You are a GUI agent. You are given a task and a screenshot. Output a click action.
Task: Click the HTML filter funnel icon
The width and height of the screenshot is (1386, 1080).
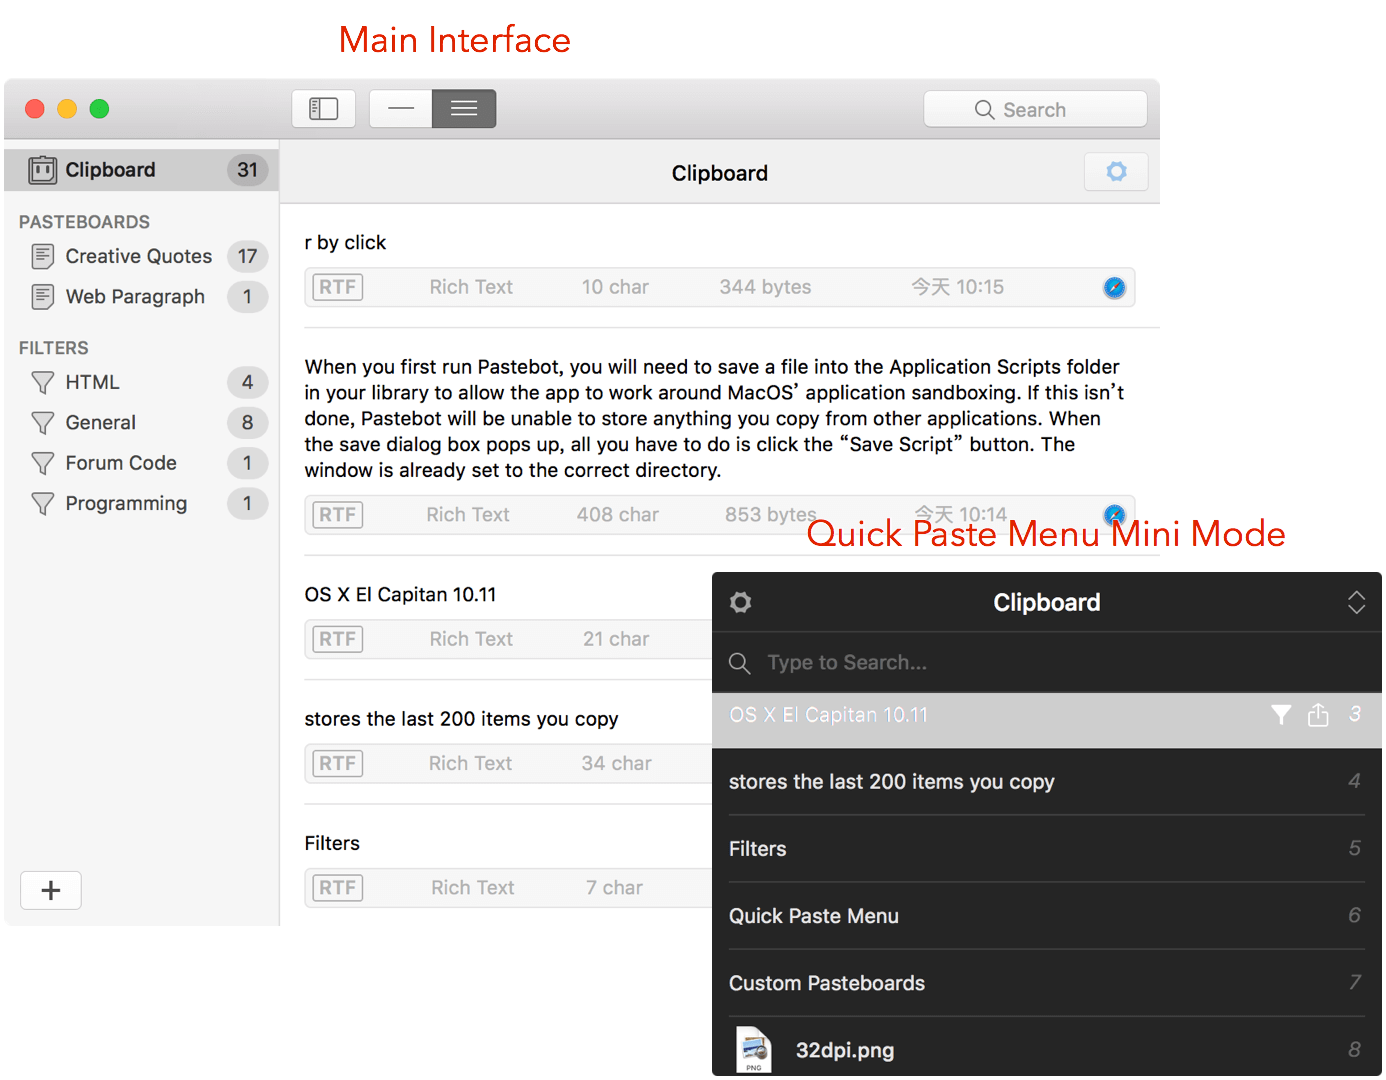(42, 383)
